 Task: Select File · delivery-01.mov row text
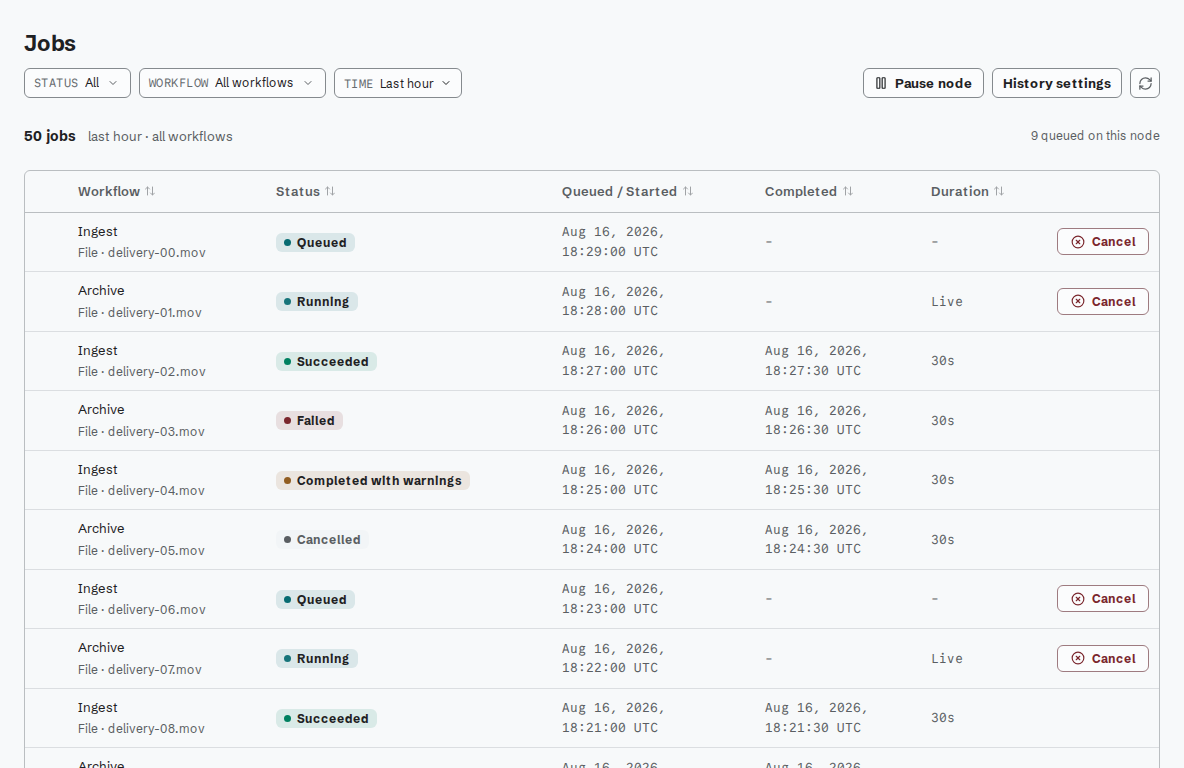pyautogui.click(x=140, y=312)
